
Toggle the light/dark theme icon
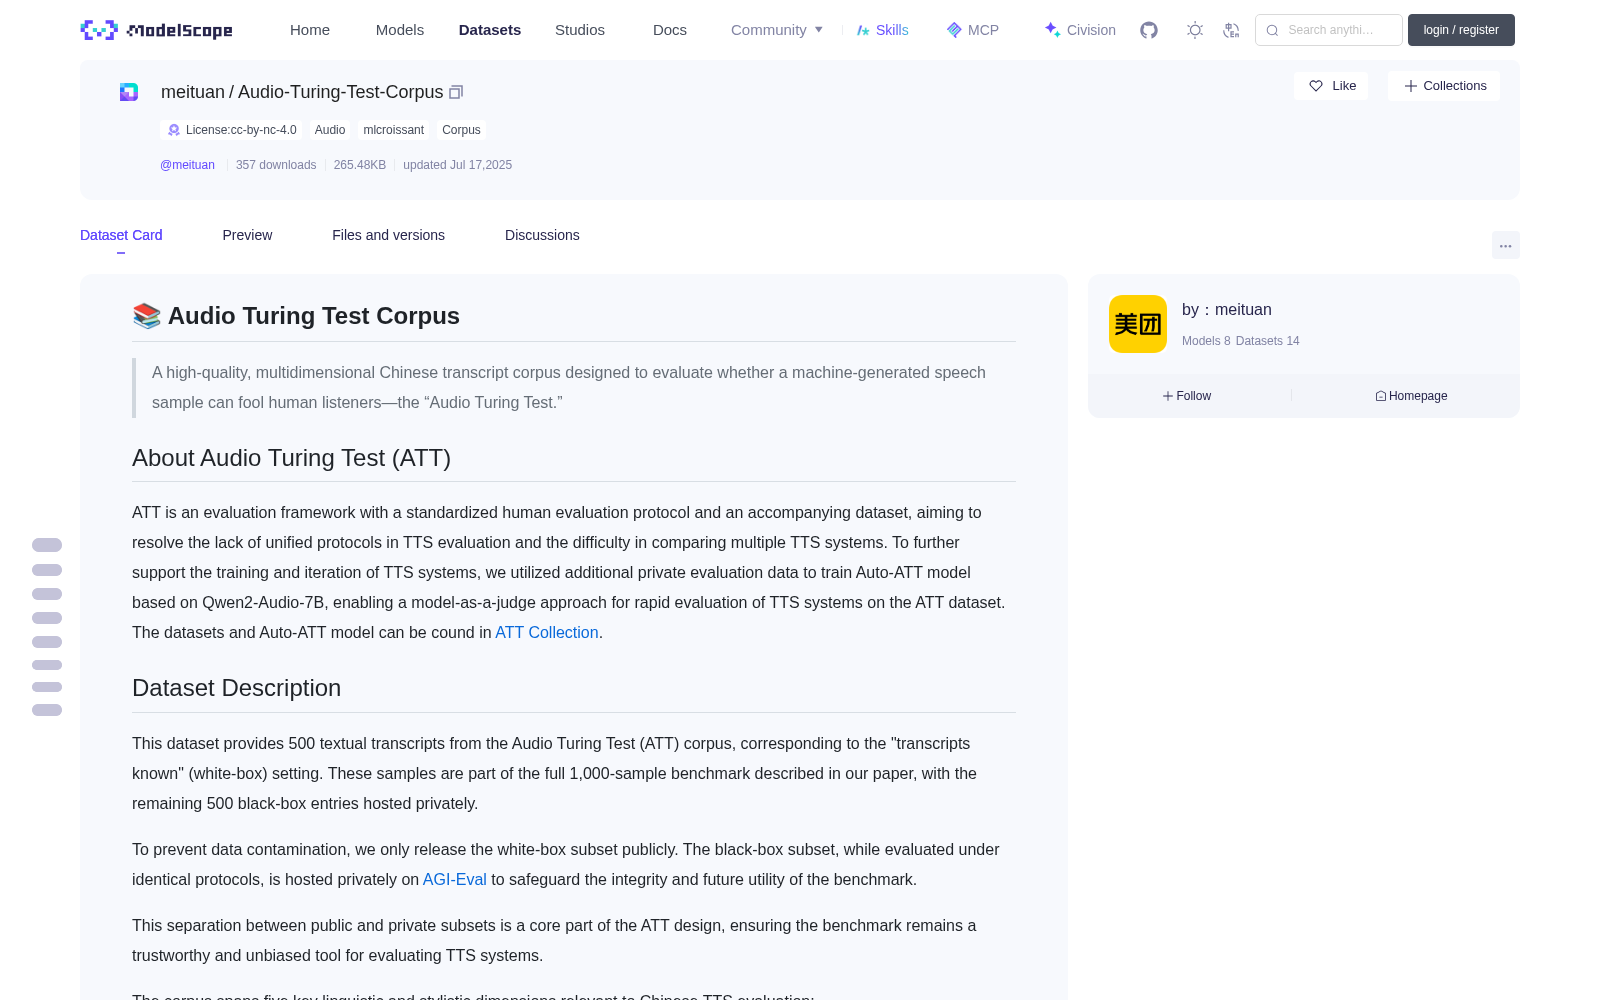pyautogui.click(x=1195, y=30)
